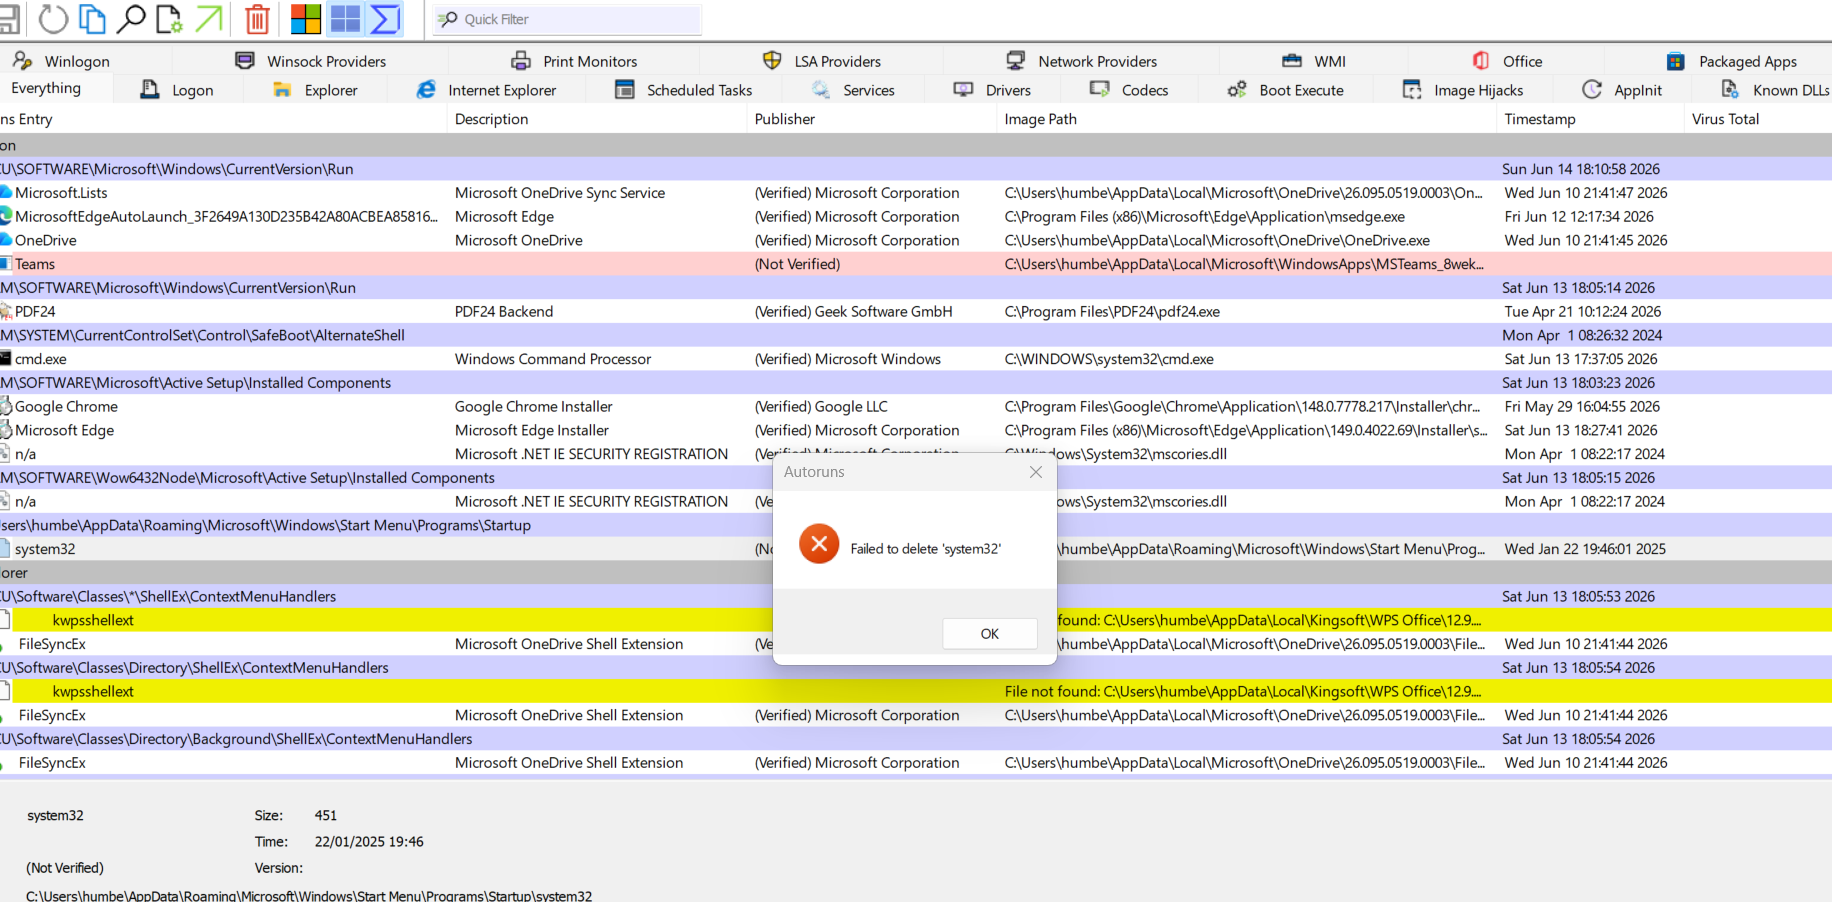Click the Services gear icon
Screen dimensions: 1832x902
[821, 90]
